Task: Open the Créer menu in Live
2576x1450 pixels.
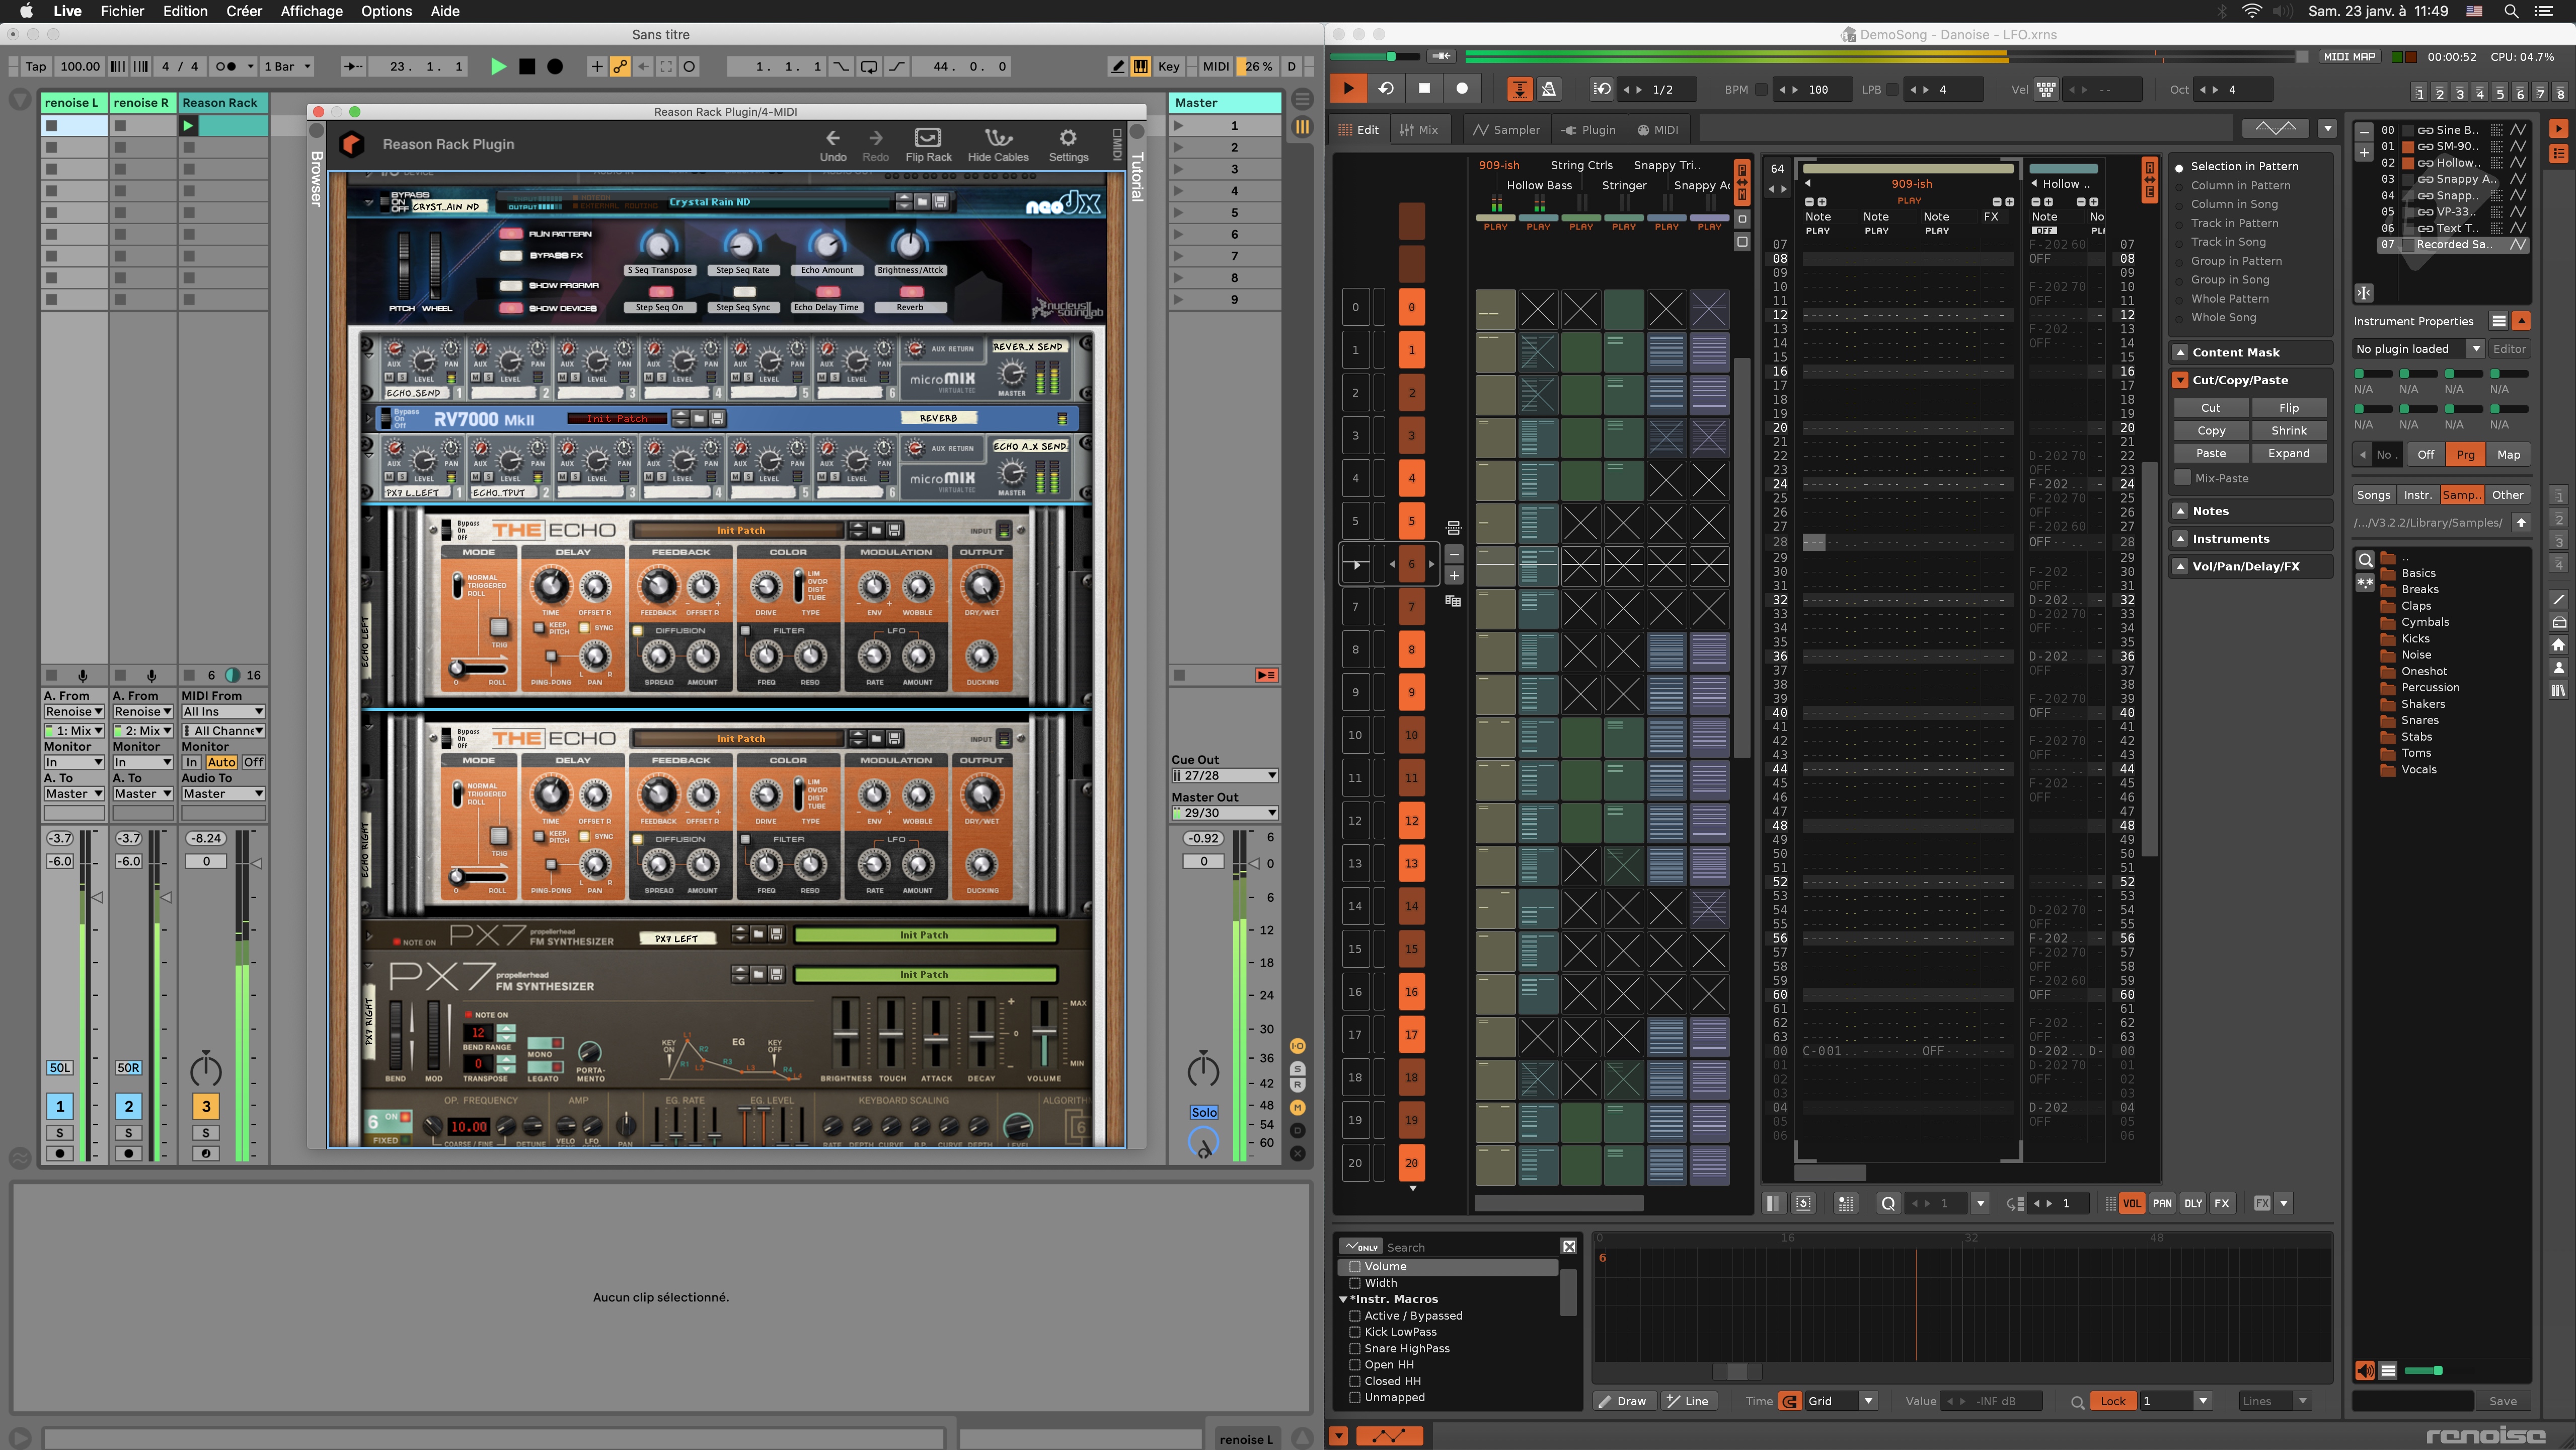Action: click(x=243, y=11)
